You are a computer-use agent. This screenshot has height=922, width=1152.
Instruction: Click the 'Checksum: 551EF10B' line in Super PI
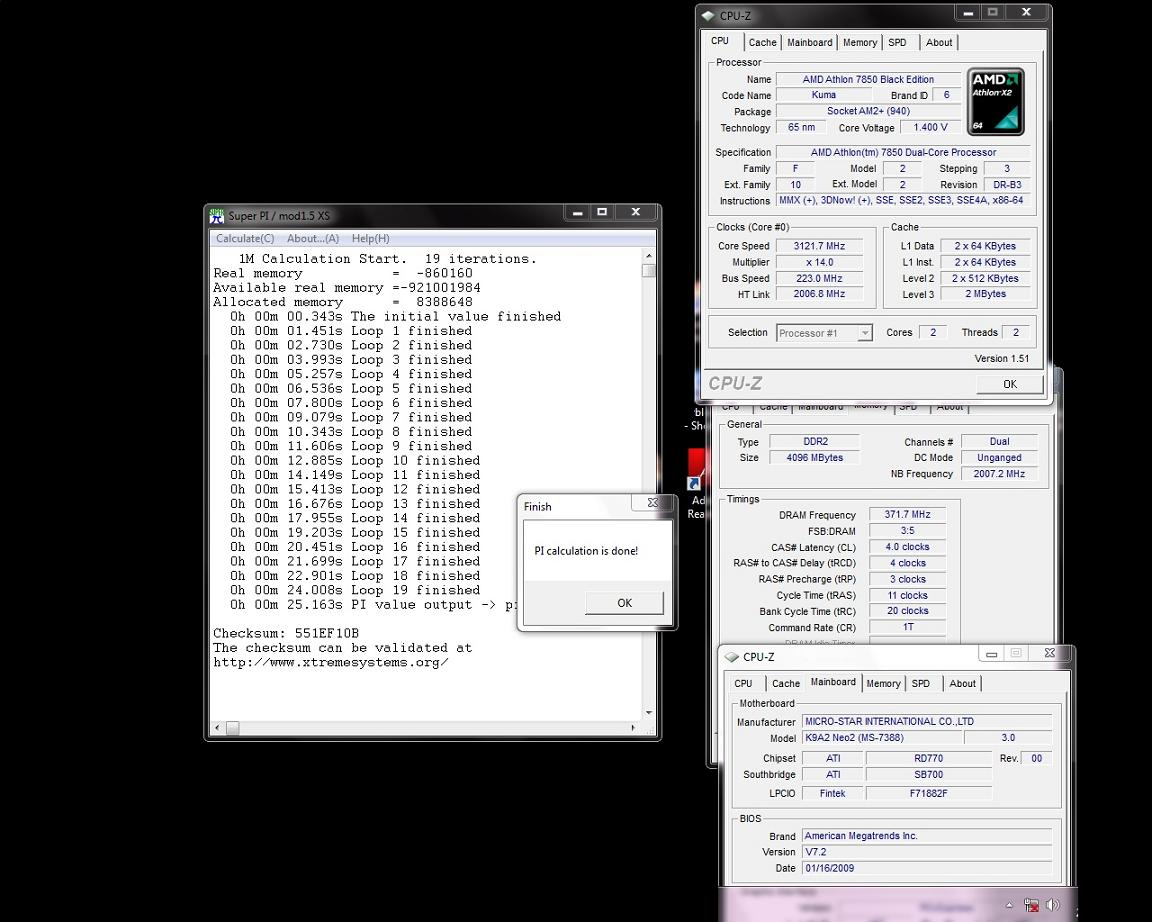(x=286, y=633)
